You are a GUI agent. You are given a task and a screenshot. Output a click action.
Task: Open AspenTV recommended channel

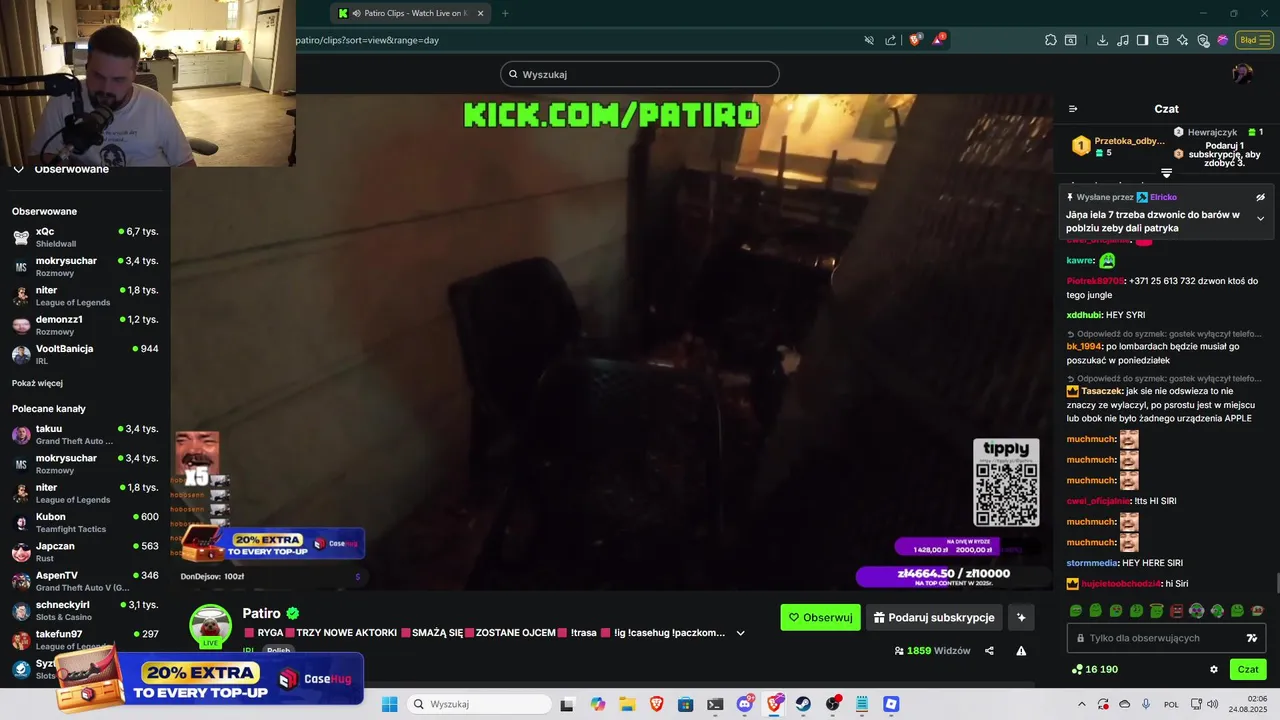[x=85, y=581]
